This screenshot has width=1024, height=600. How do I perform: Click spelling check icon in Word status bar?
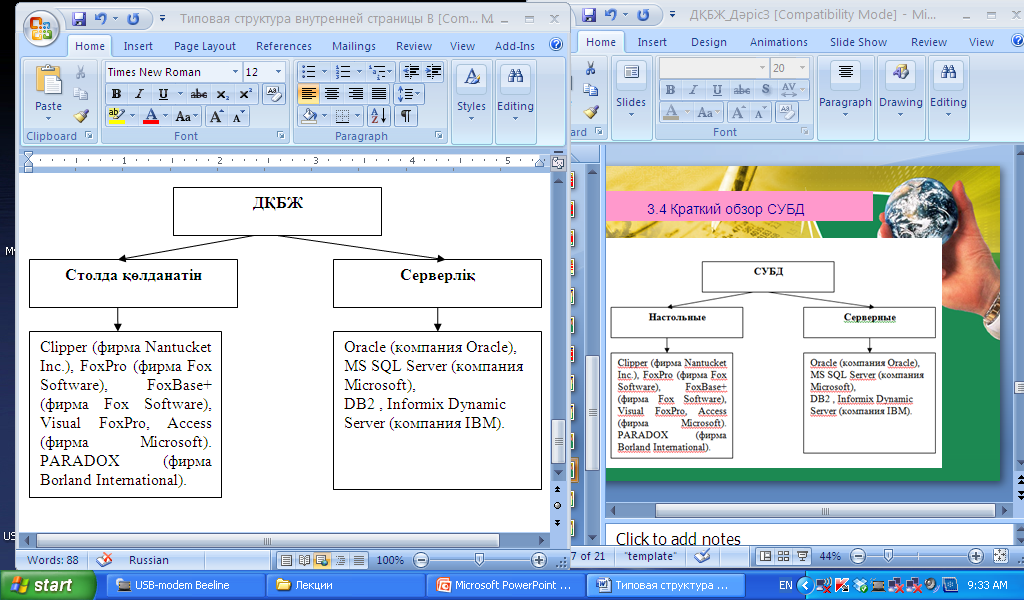pyautogui.click(x=104, y=560)
